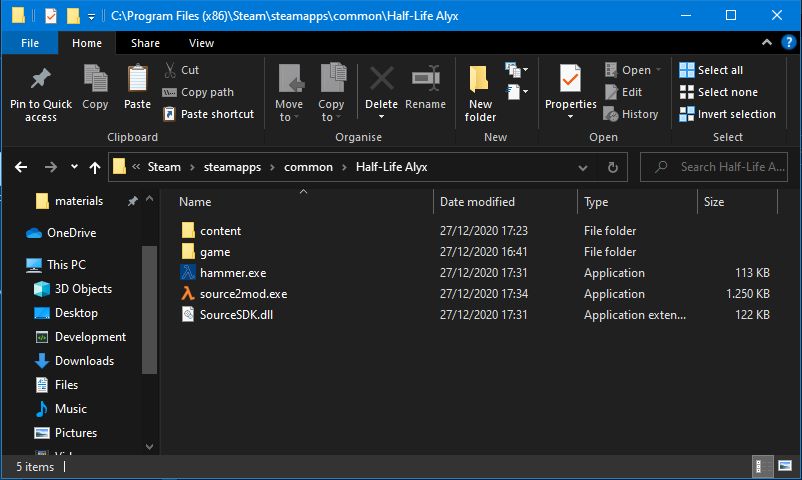The height and width of the screenshot is (480, 802).
Task: Select the game folder
Action: coord(206,252)
